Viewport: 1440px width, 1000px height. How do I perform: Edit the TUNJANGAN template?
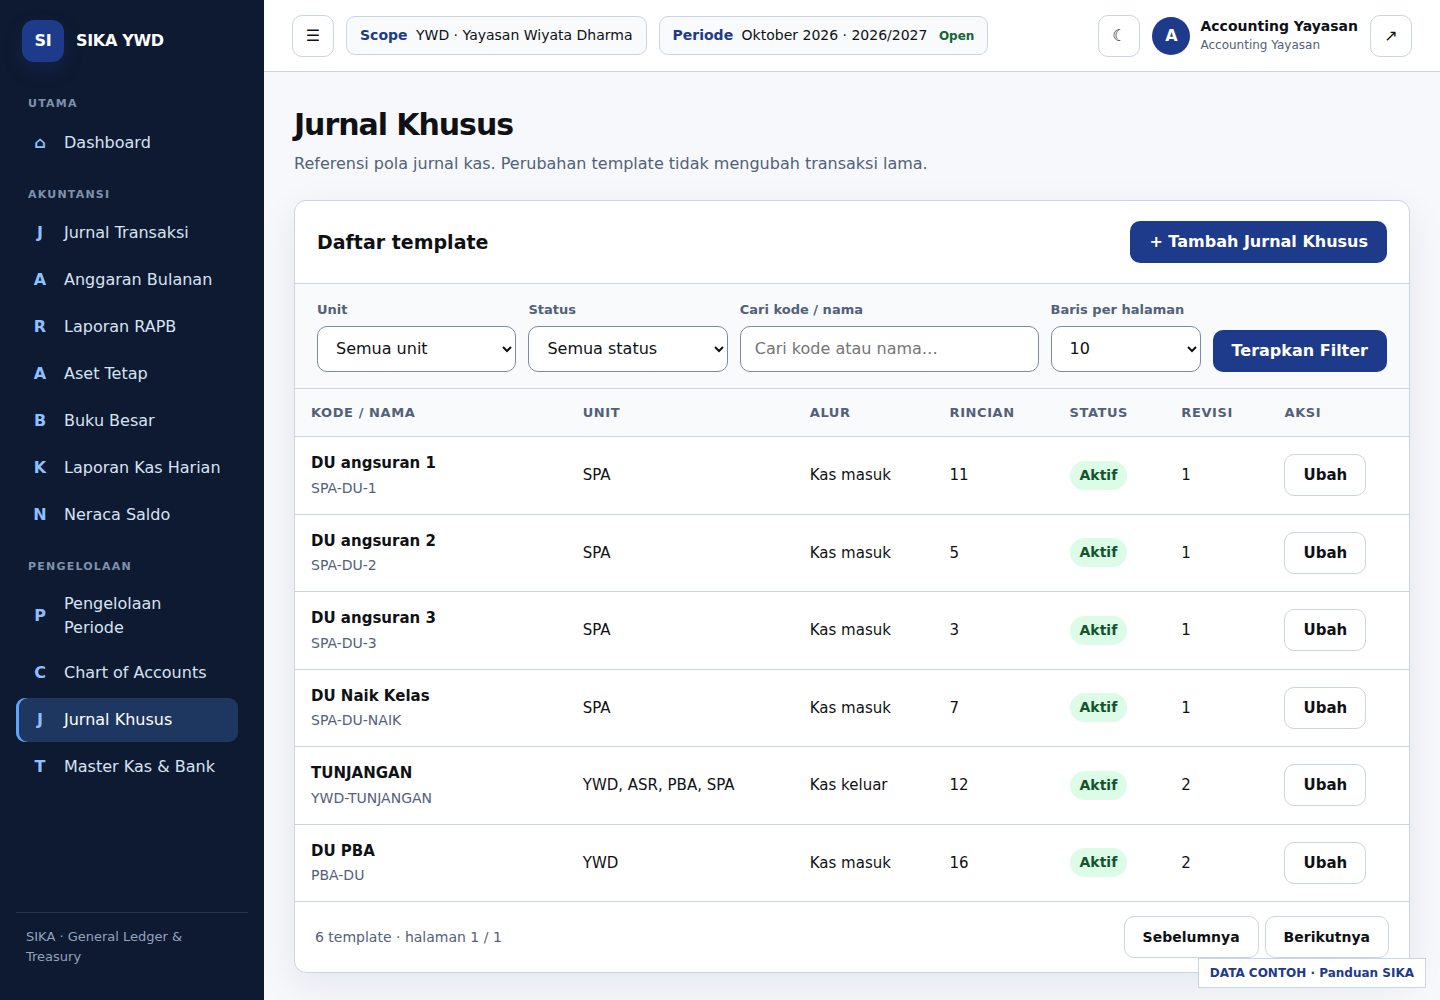[1325, 785]
